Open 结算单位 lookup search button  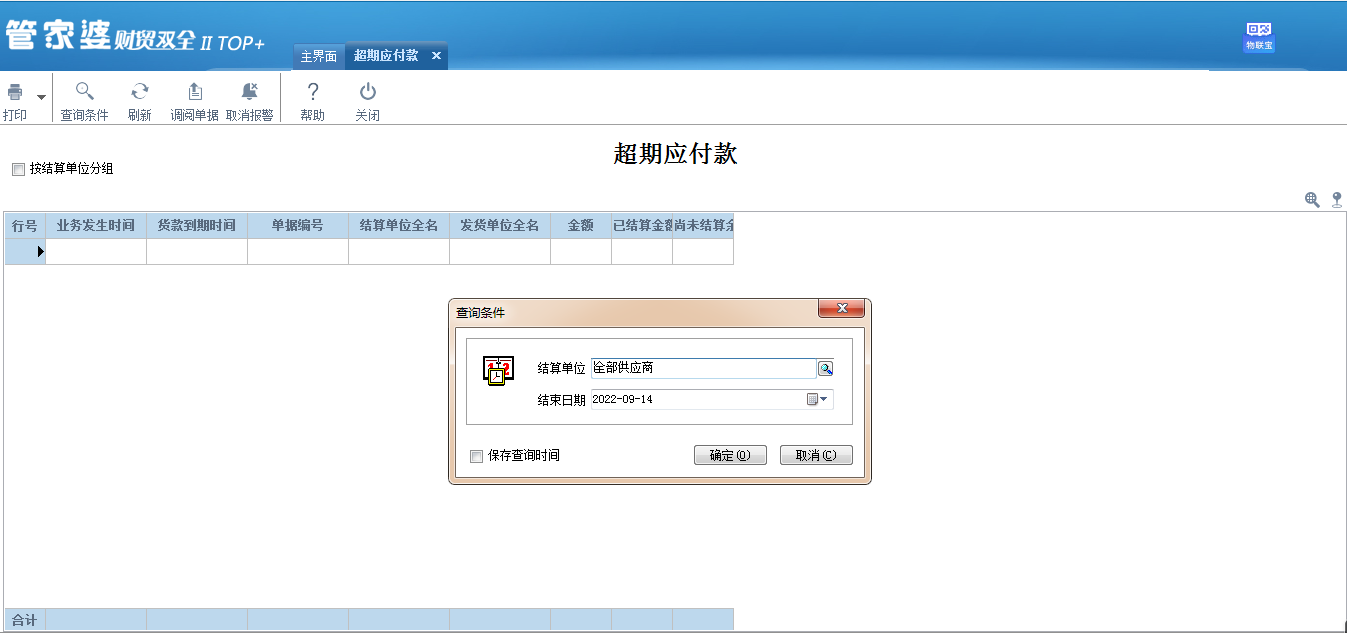click(x=825, y=369)
